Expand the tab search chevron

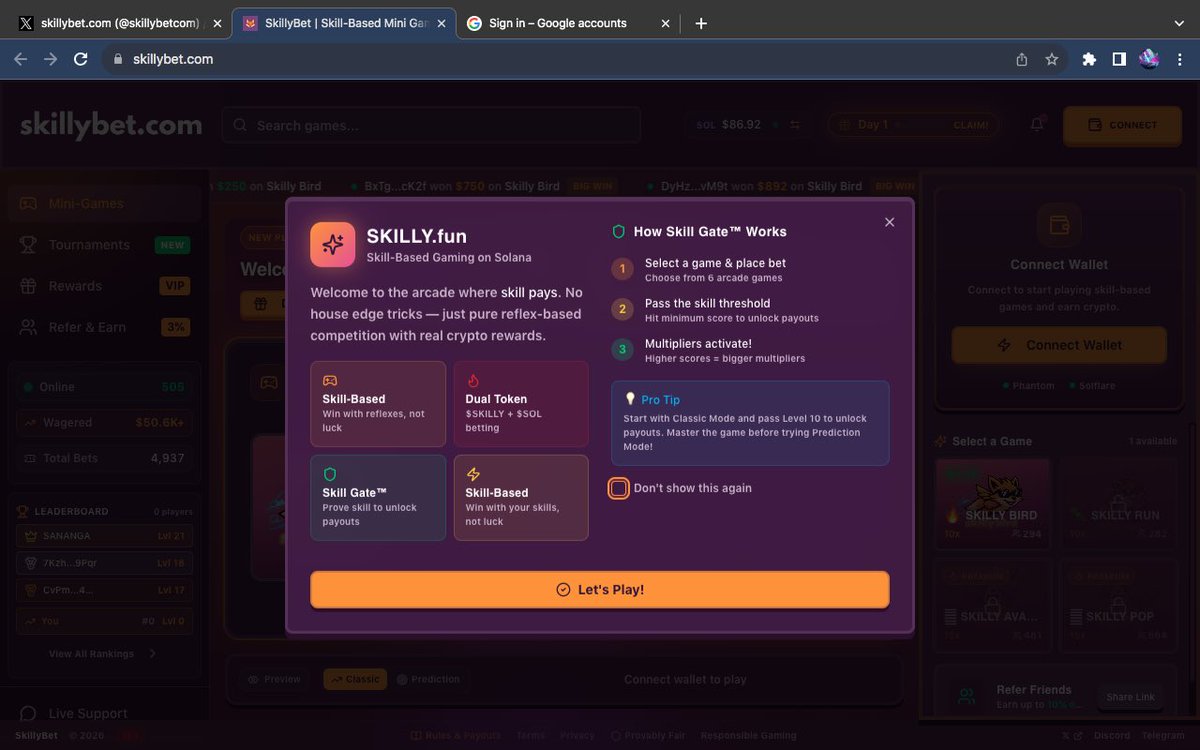click(x=1178, y=23)
